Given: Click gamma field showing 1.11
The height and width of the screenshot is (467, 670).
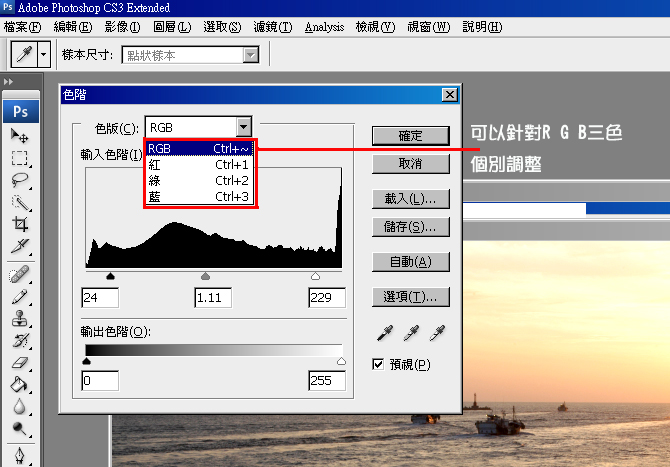Looking at the screenshot, I should tap(213, 297).
